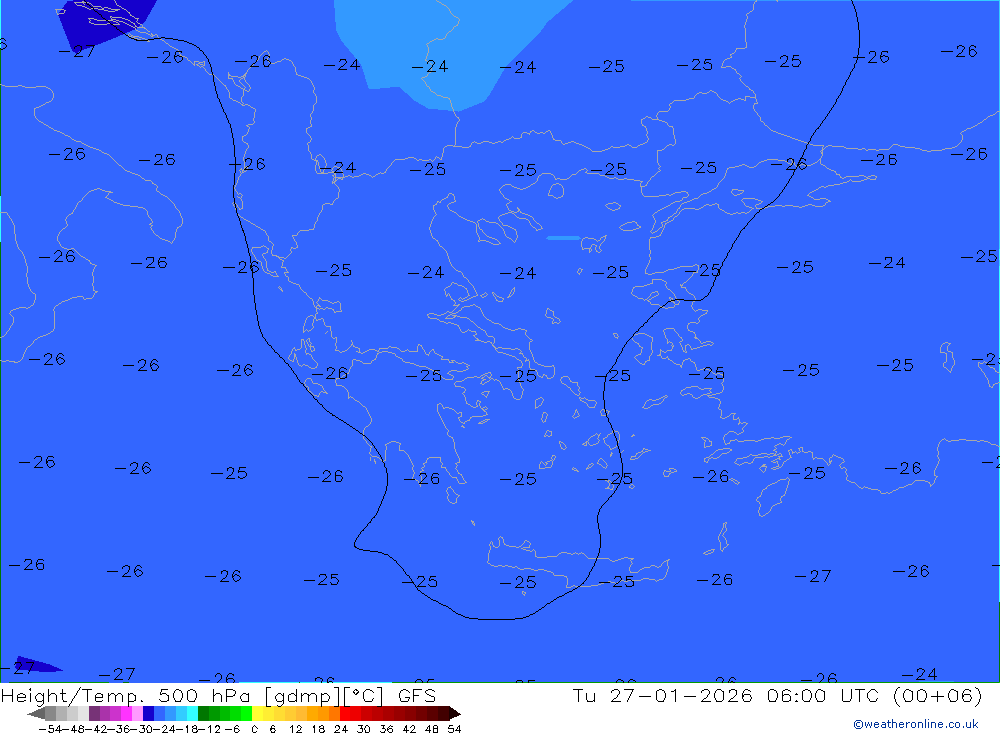Click the '[gdmp]' unit text
1000x733 pixels.
pos(300,696)
